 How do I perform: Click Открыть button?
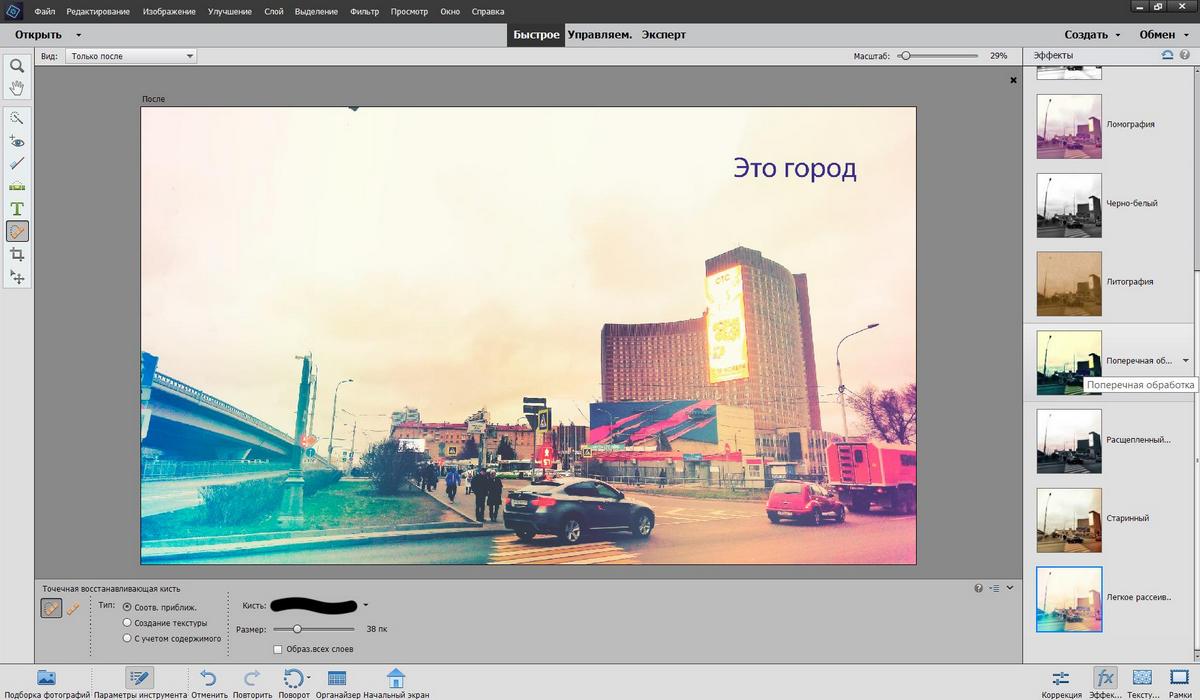tap(38, 34)
